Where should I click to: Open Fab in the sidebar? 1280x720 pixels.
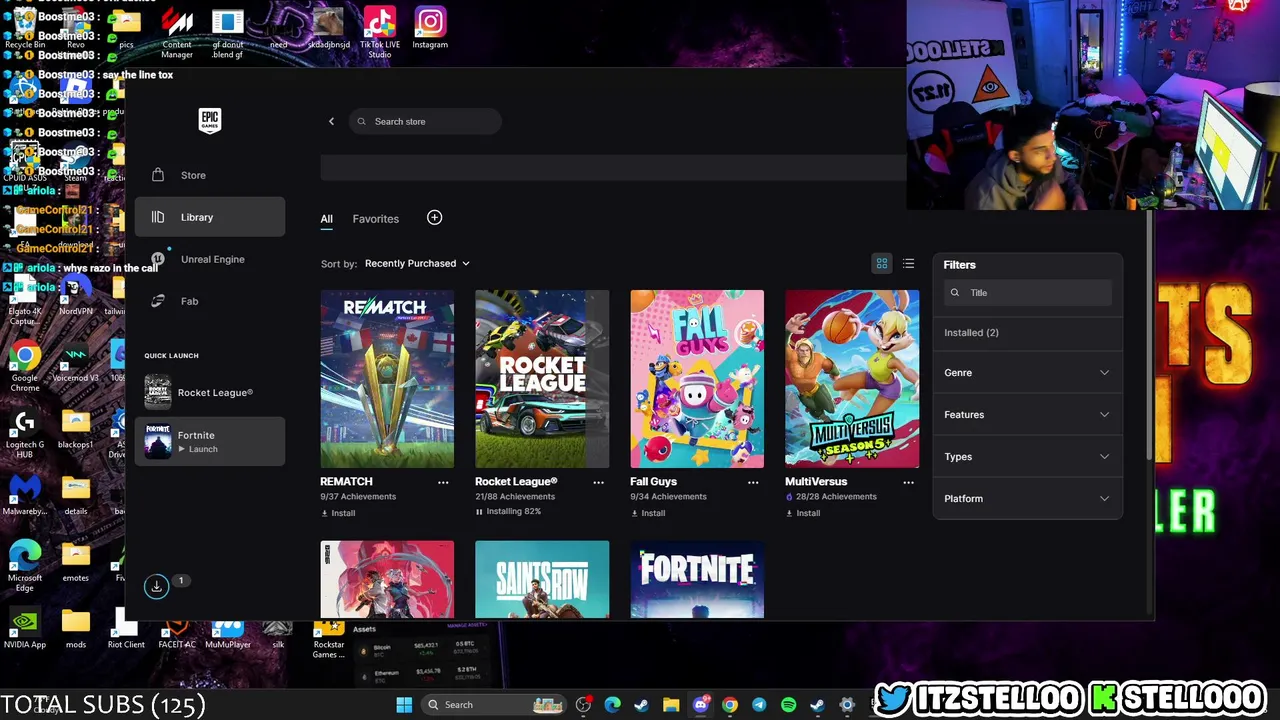pyautogui.click(x=210, y=301)
